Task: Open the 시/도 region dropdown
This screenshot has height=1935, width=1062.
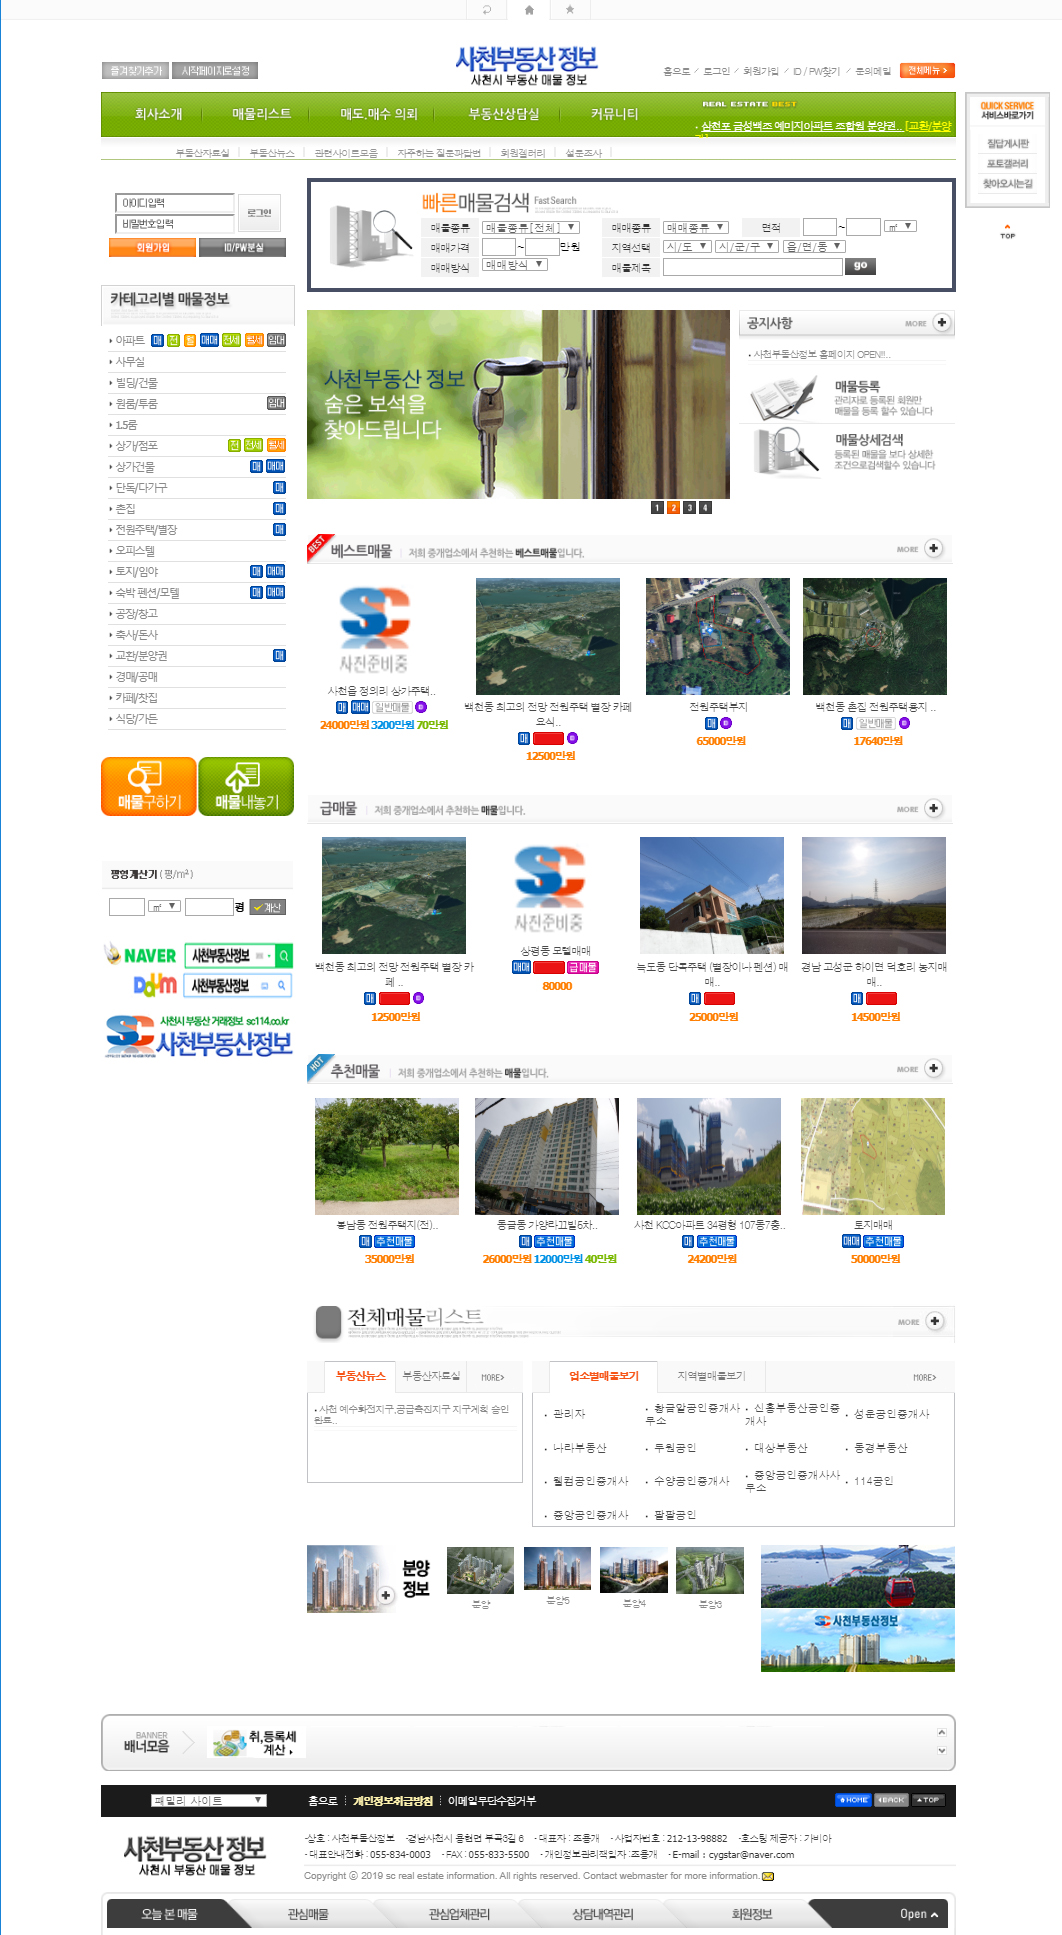Action: [x=686, y=246]
